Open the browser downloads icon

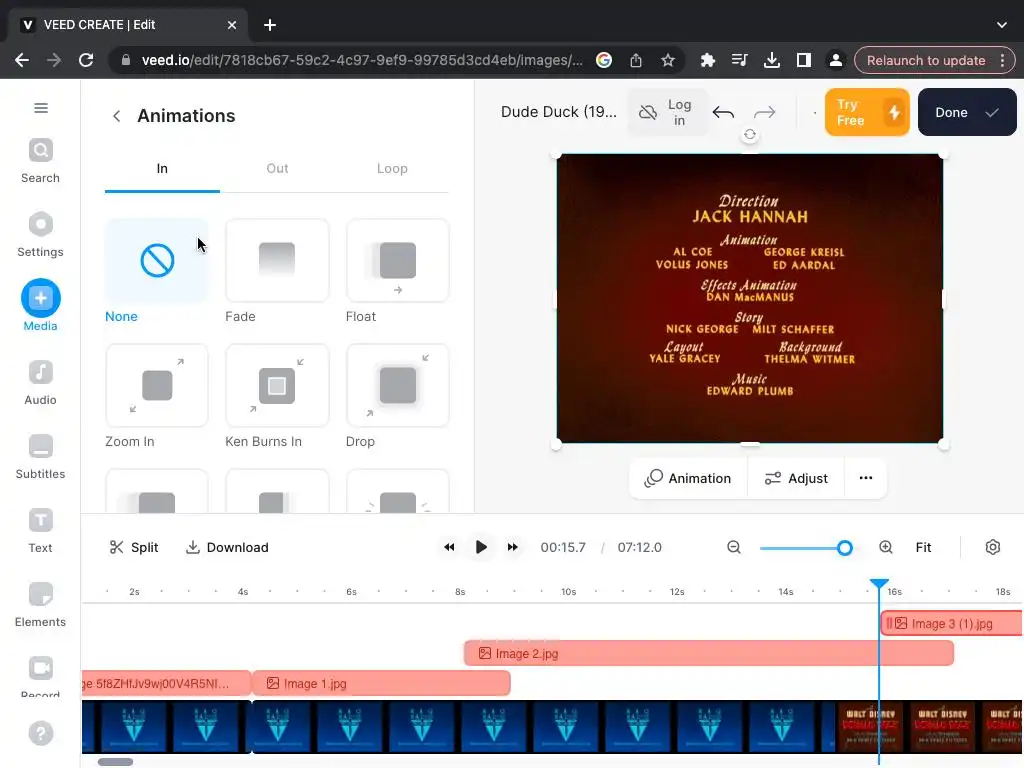tap(771, 60)
